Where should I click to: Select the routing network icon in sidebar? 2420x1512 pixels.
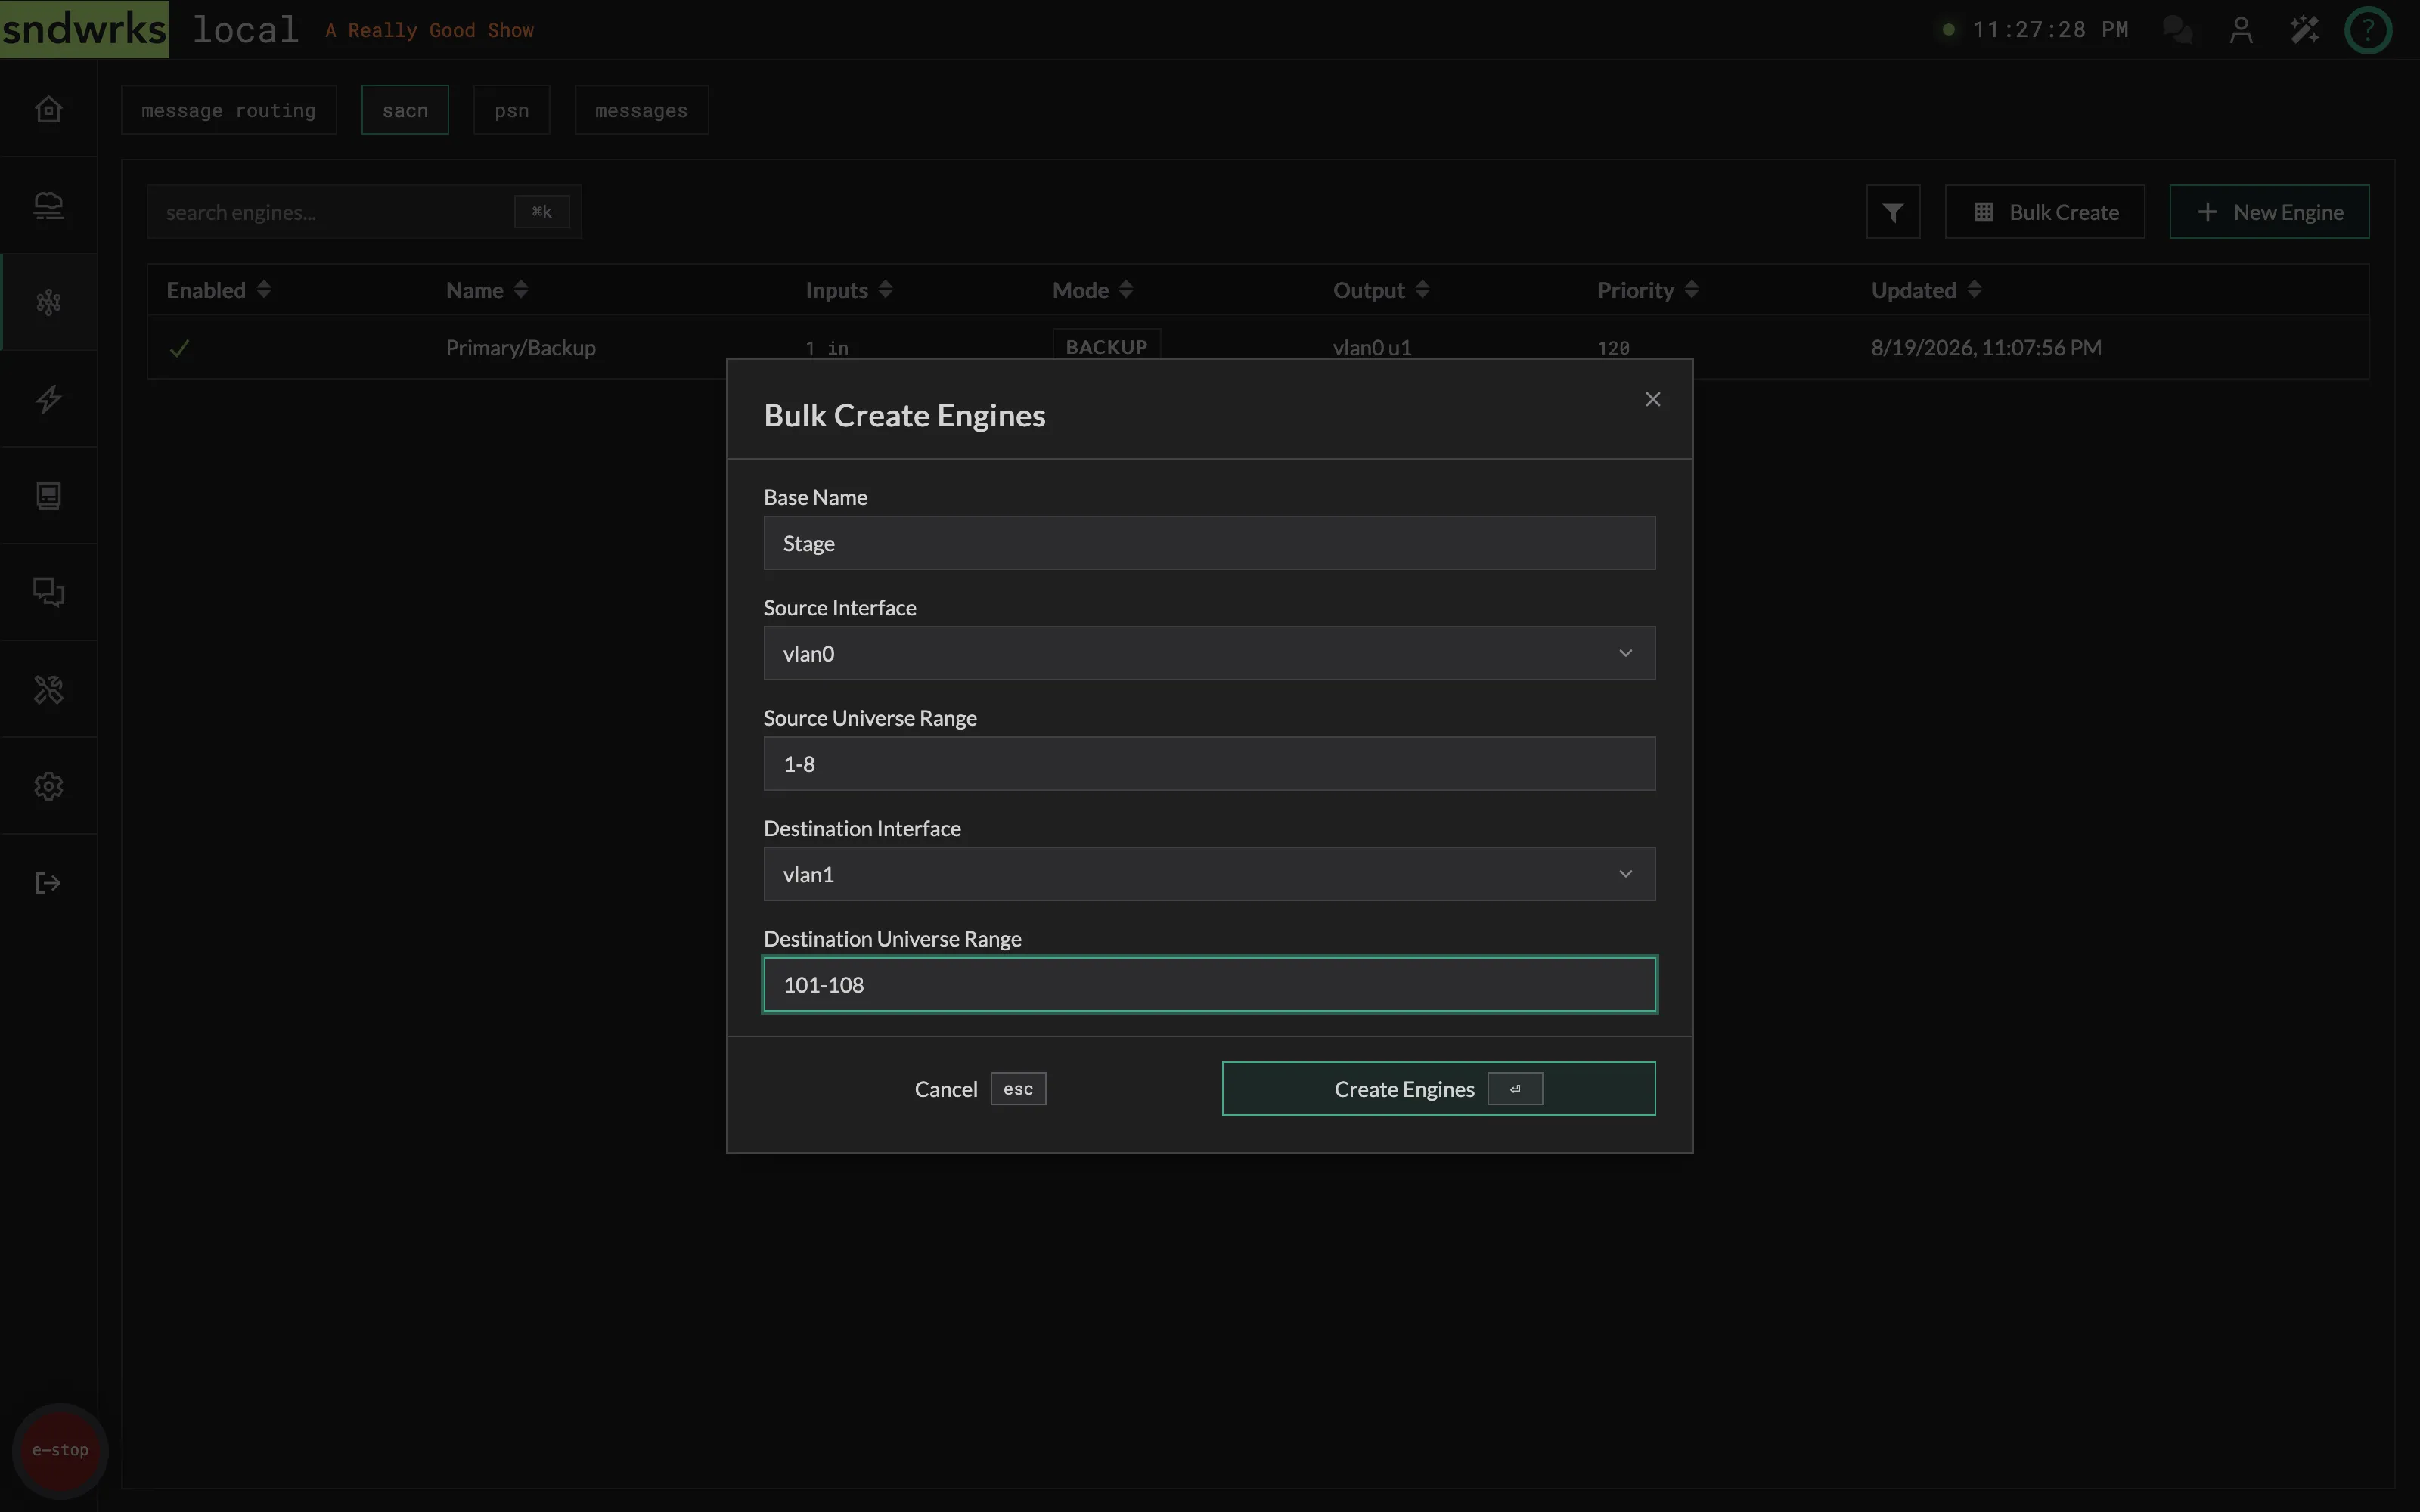click(x=48, y=302)
